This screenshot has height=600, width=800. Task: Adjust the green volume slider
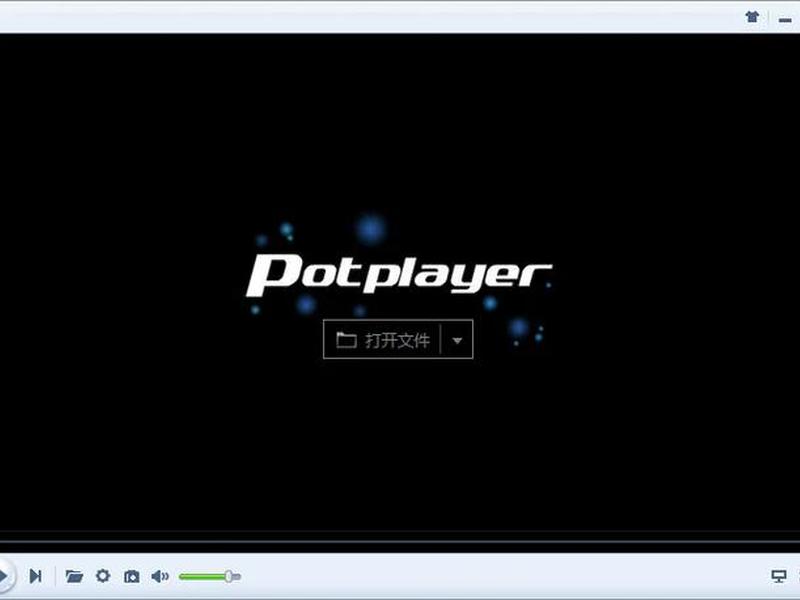(210, 577)
